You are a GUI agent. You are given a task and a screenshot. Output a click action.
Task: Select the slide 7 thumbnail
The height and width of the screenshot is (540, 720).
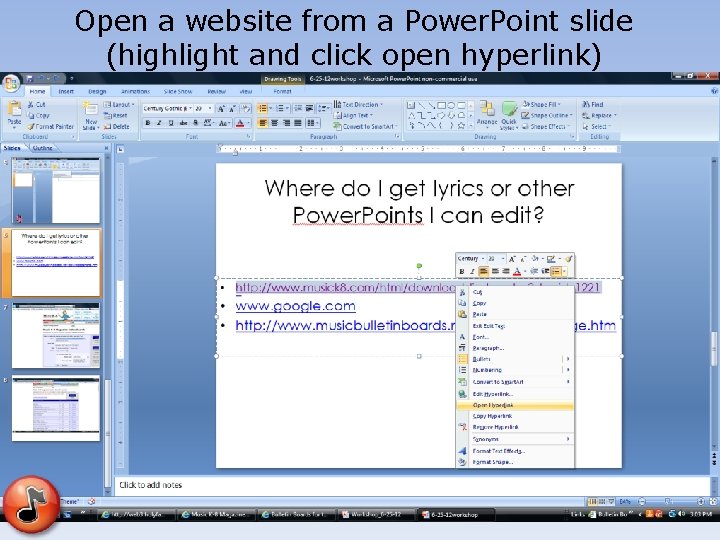click(56, 335)
